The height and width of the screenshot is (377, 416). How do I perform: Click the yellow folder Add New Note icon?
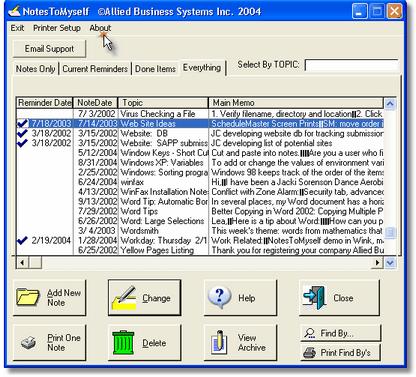pyautogui.click(x=28, y=296)
